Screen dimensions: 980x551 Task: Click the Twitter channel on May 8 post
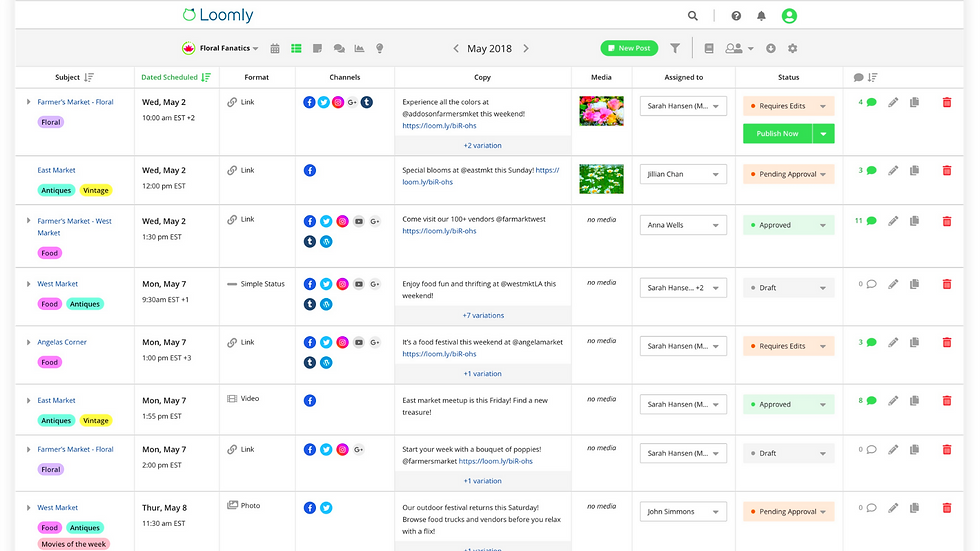326,508
